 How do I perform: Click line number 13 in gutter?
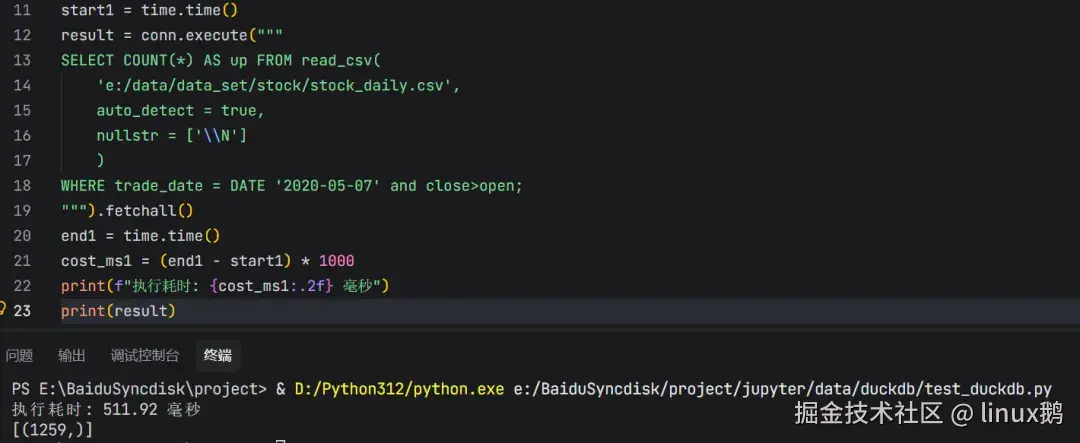tap(22, 61)
